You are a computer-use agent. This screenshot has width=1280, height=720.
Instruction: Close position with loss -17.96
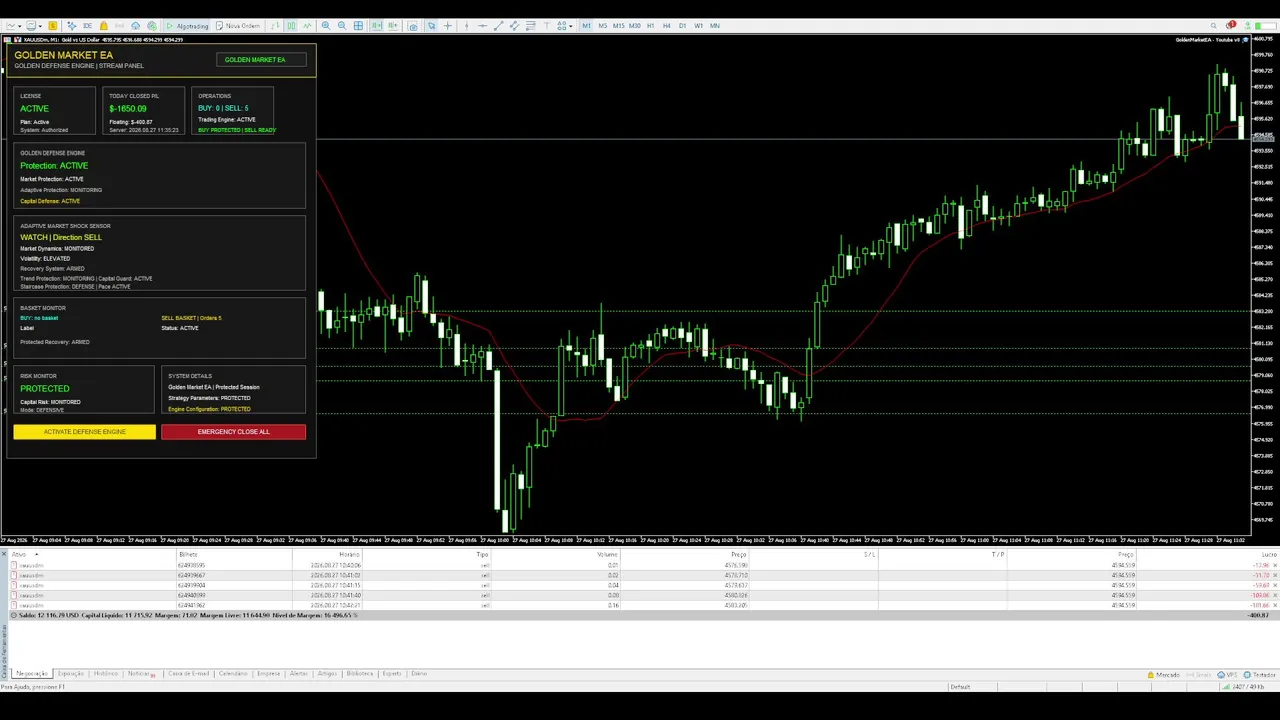click(1275, 566)
